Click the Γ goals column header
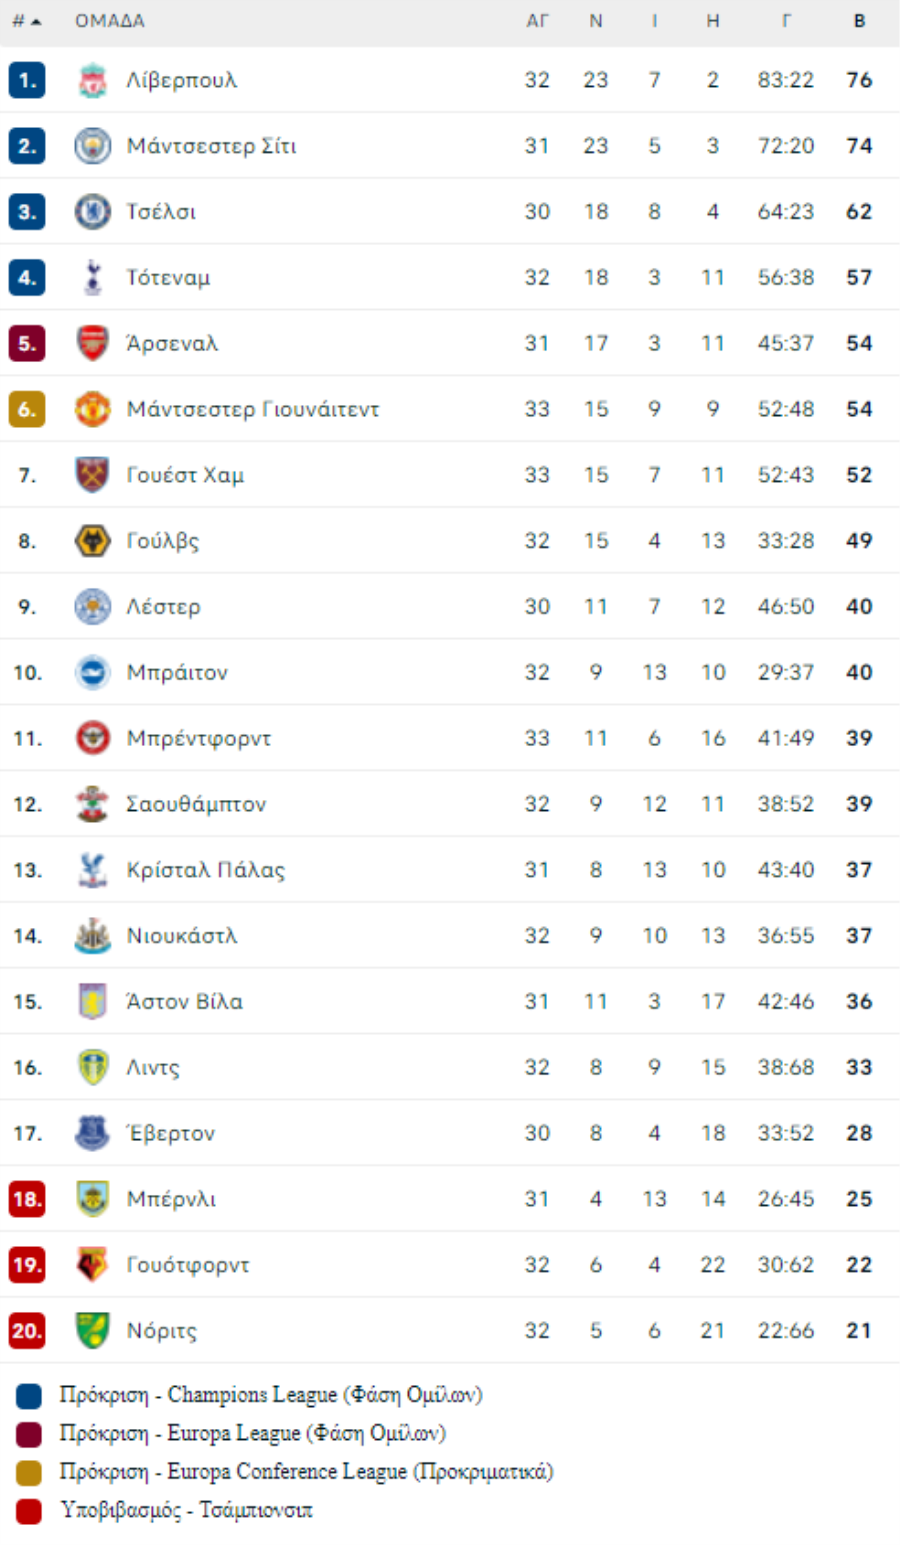The width and height of the screenshot is (900, 1545). pos(786,21)
